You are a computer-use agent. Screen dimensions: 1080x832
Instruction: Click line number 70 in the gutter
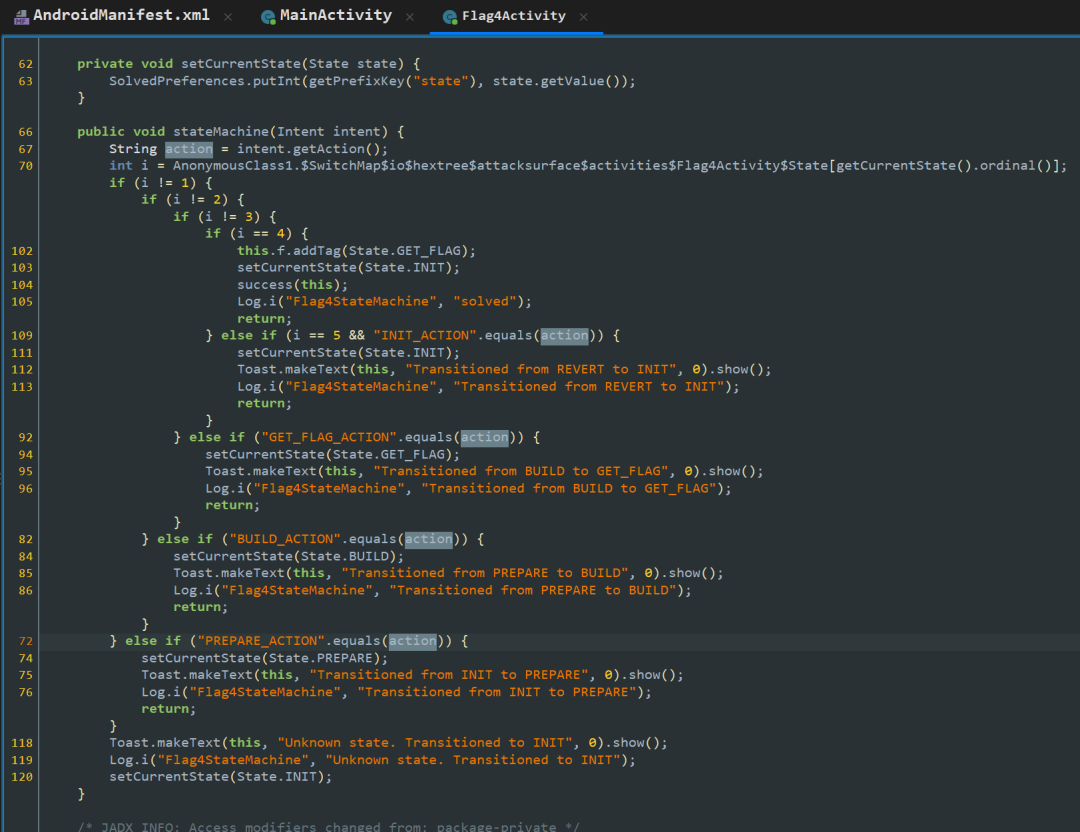point(25,166)
